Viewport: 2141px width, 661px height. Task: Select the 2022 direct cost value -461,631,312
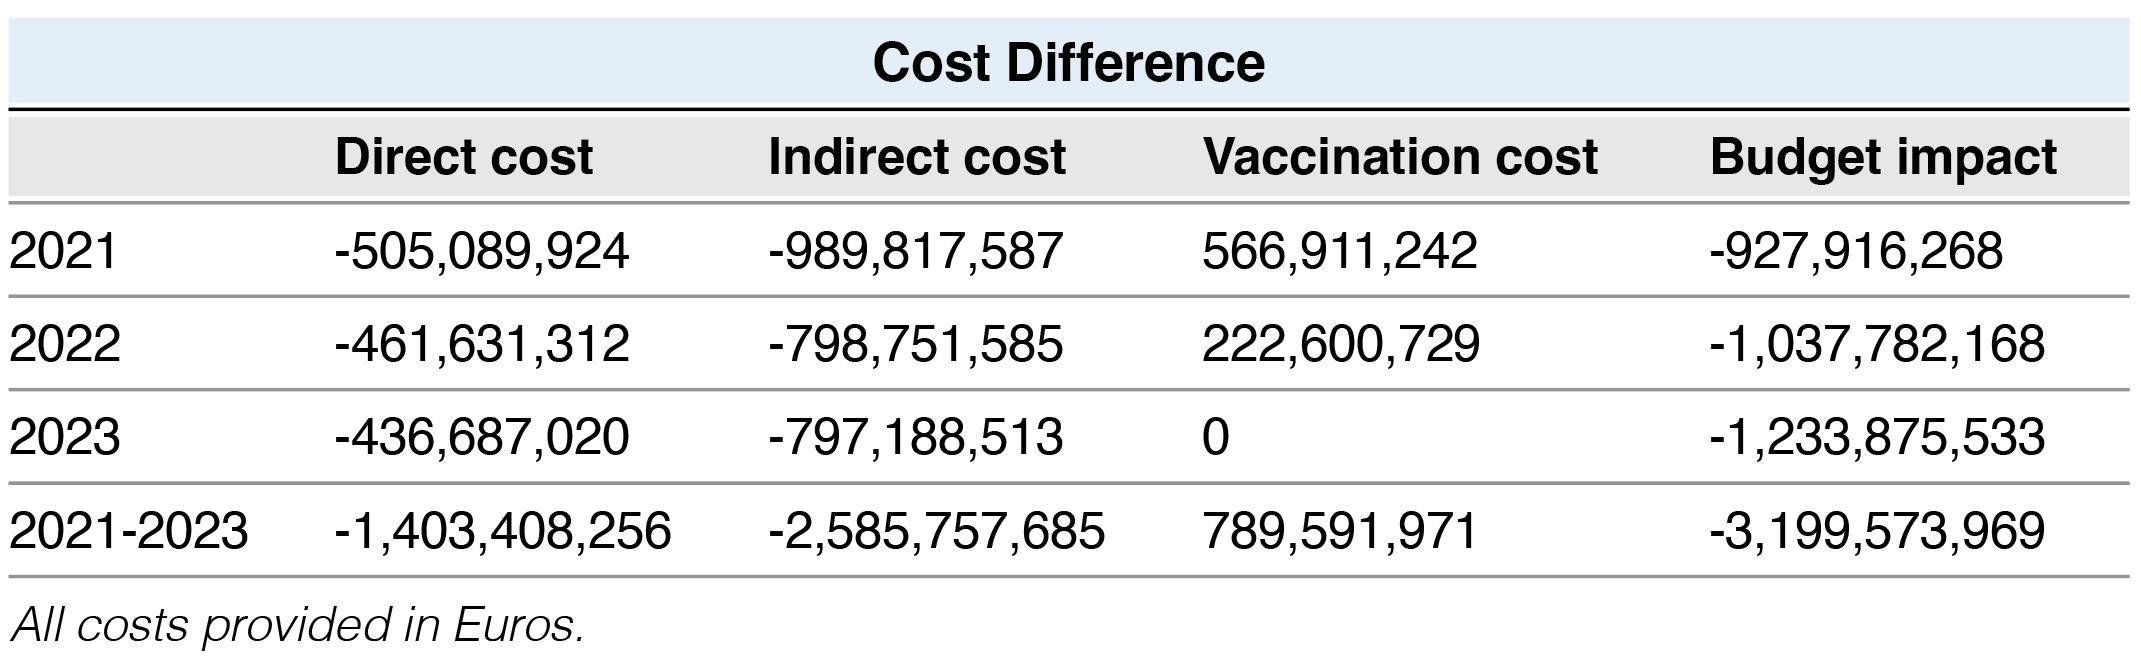482,343
